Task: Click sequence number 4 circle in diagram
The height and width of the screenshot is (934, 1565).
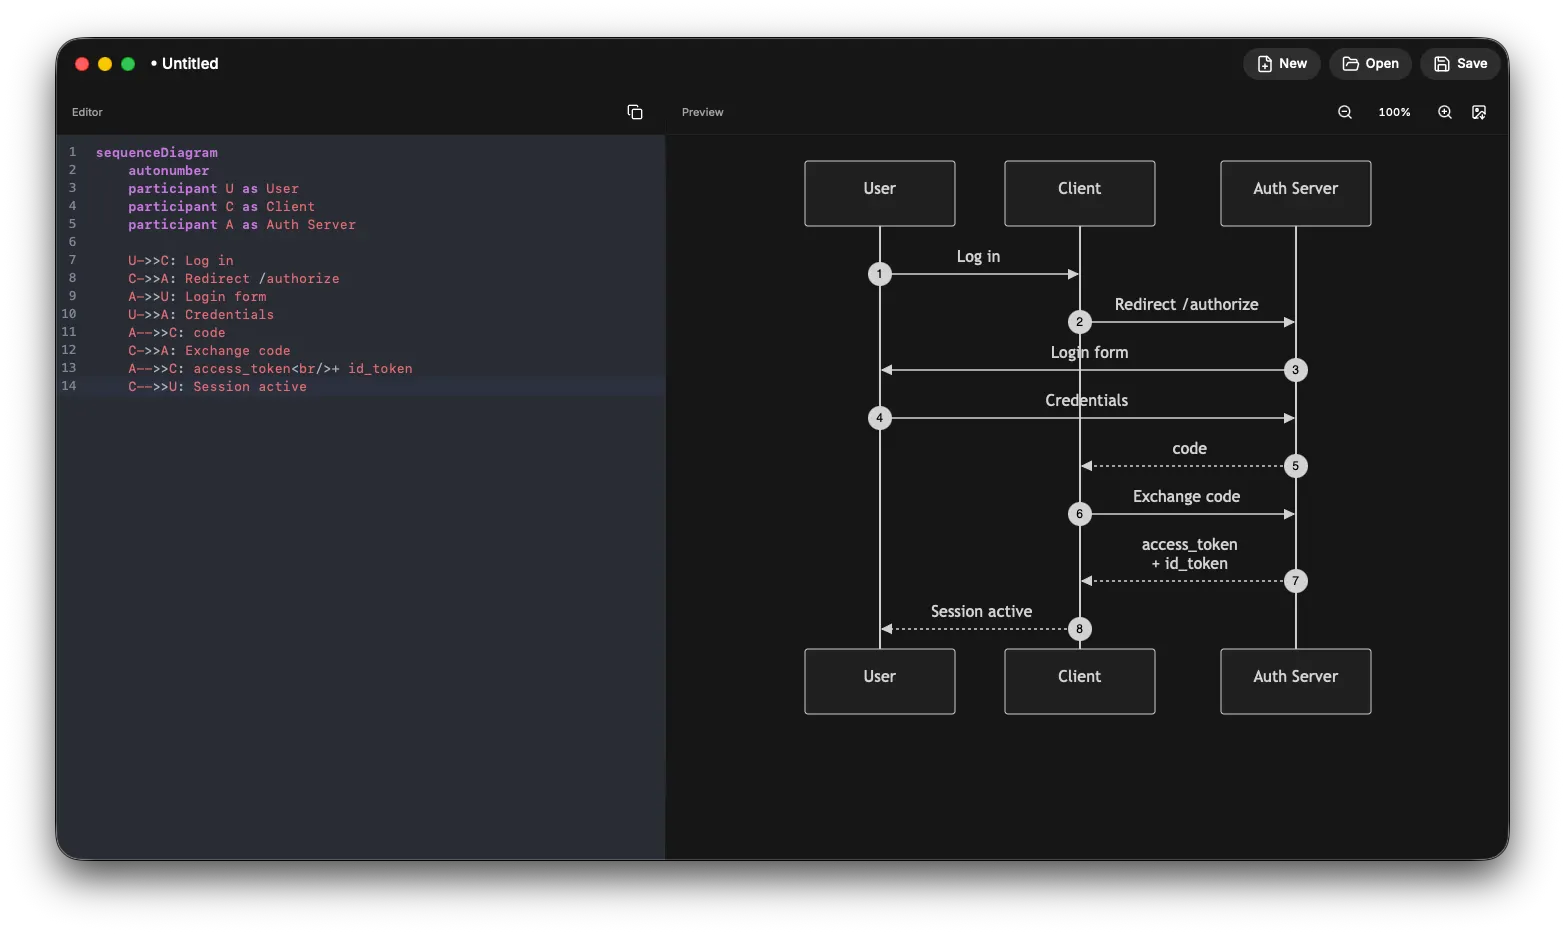Action: [x=879, y=418]
